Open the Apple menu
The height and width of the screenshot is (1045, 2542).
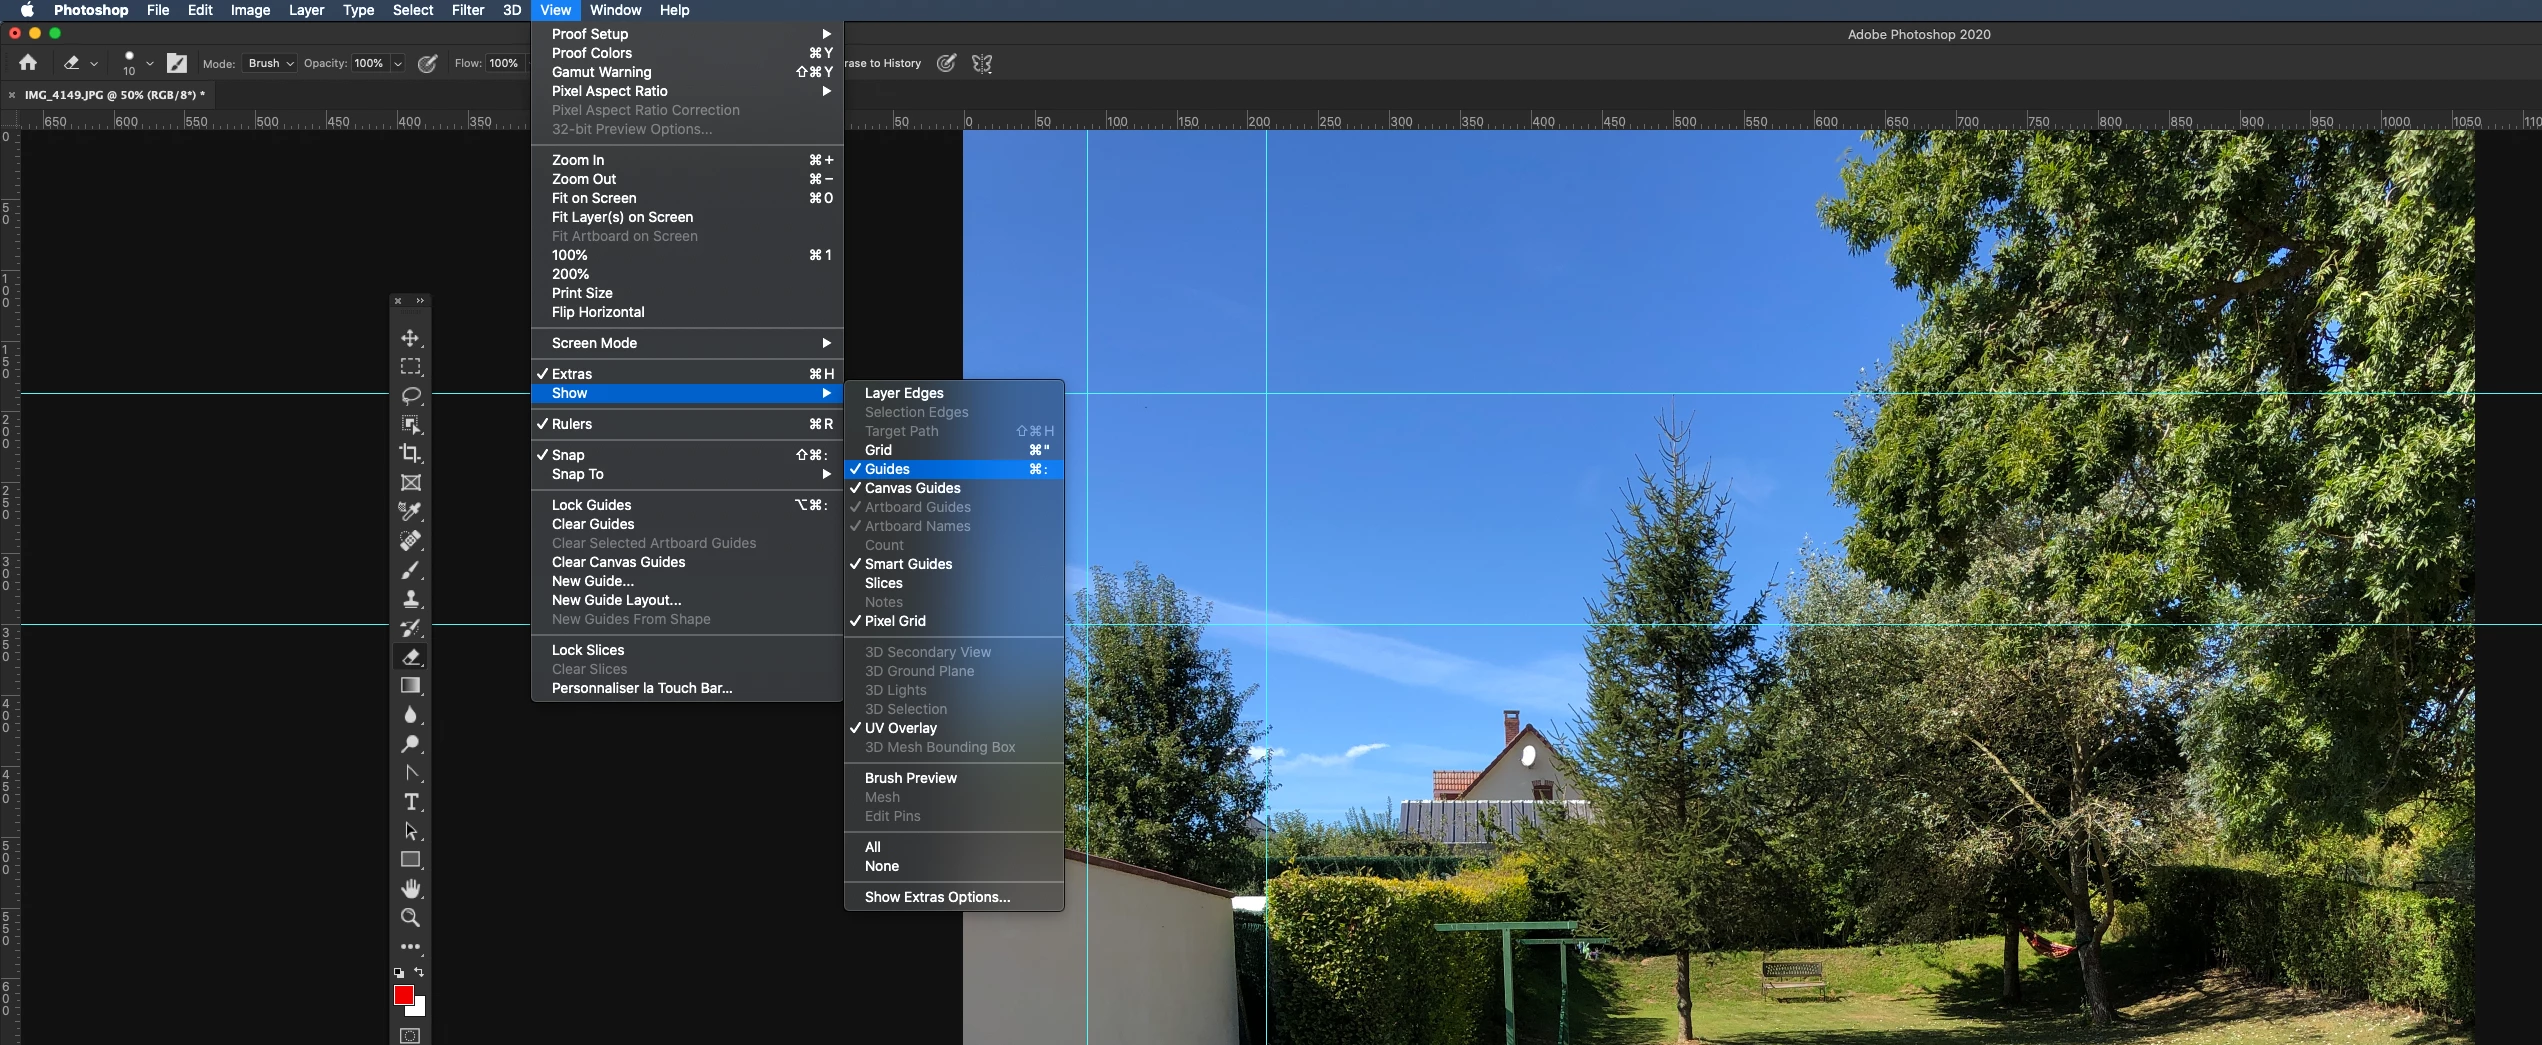coord(27,10)
